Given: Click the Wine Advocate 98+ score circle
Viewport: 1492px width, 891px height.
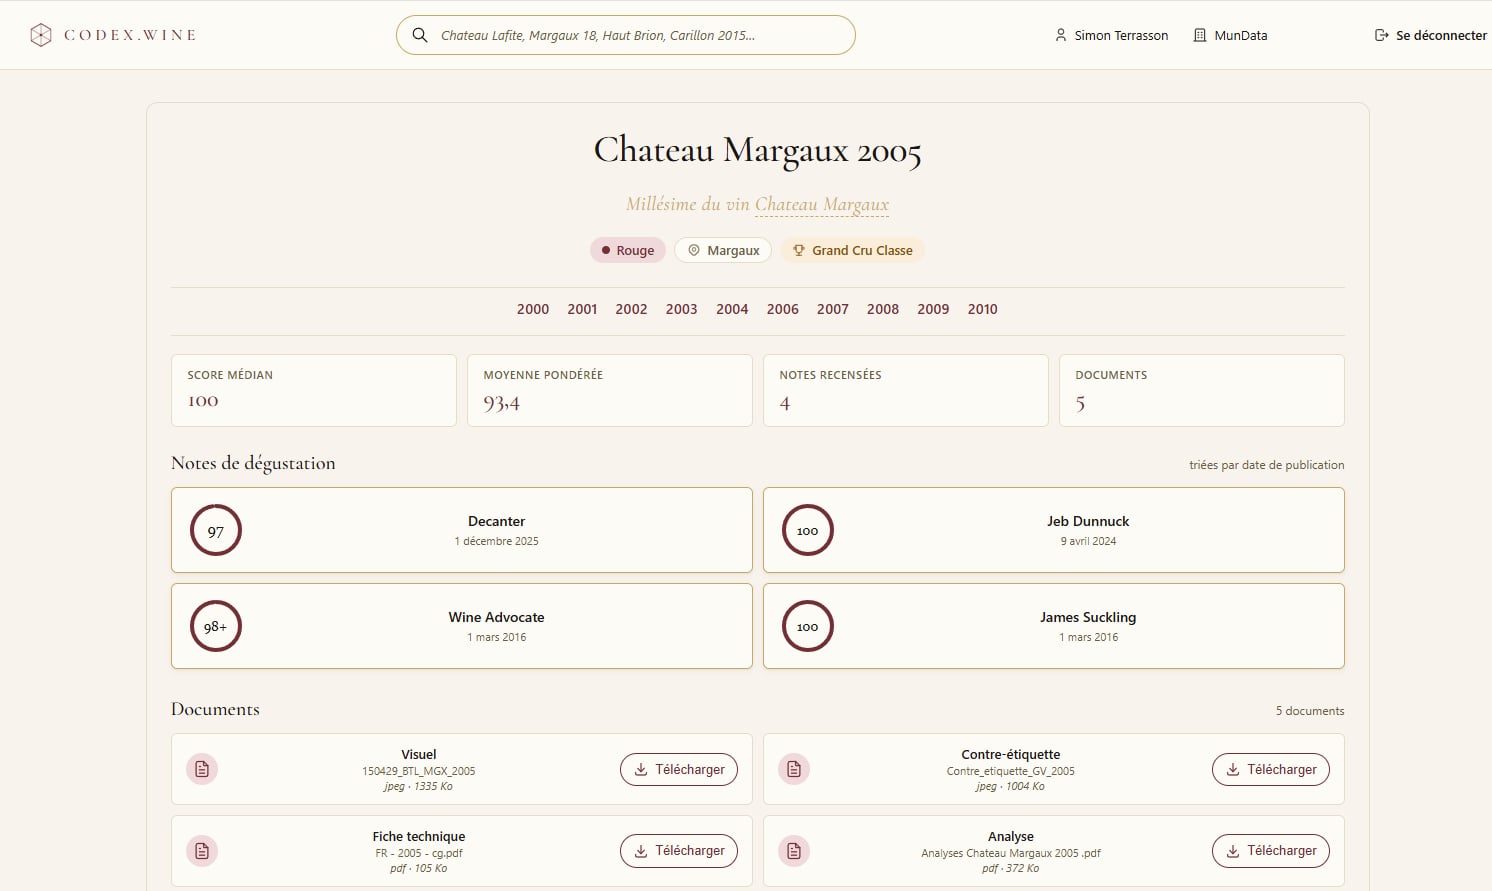Looking at the screenshot, I should click(x=216, y=626).
